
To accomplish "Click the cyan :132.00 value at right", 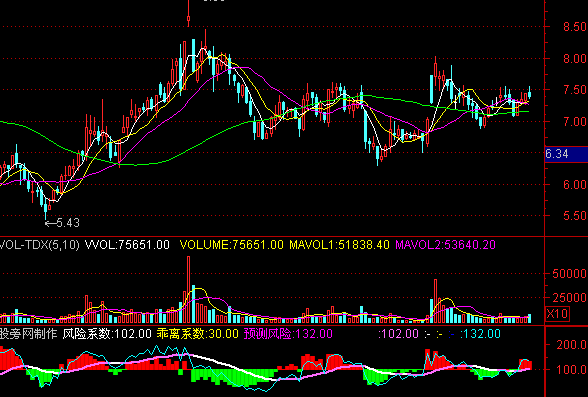I will pyautogui.click(x=480, y=334).
